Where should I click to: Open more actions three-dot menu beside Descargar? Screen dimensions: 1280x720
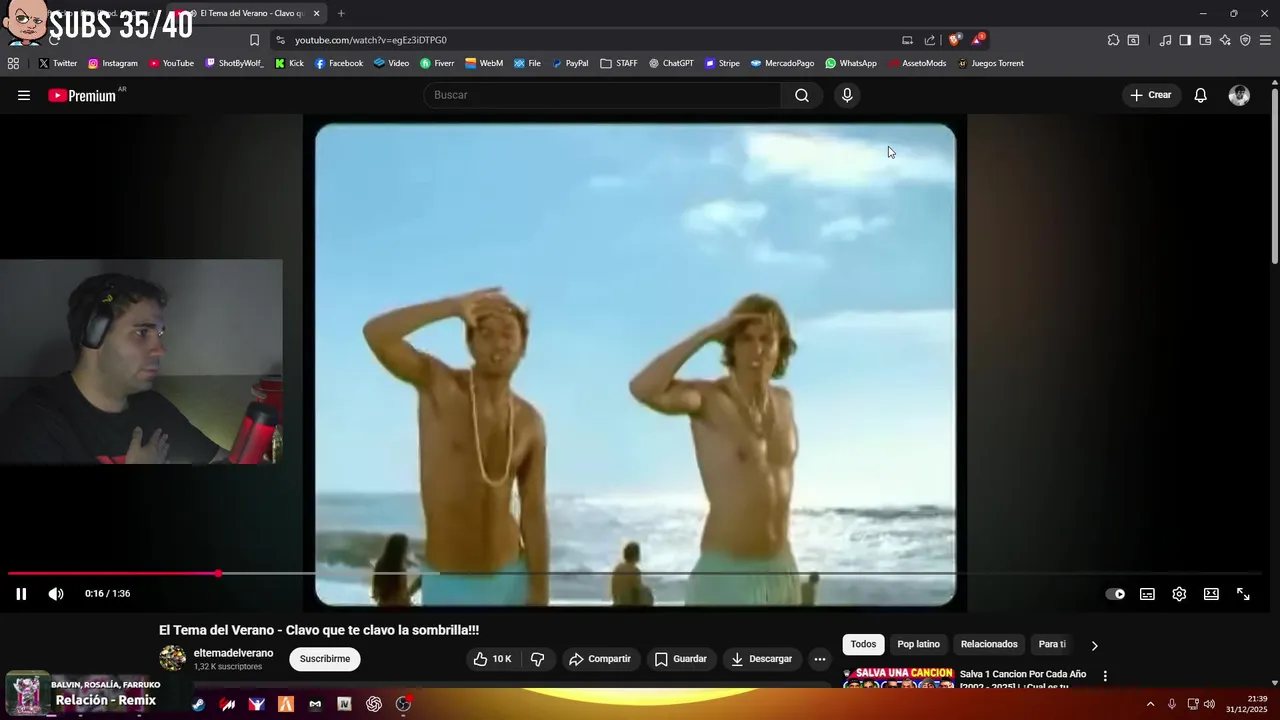[820, 659]
